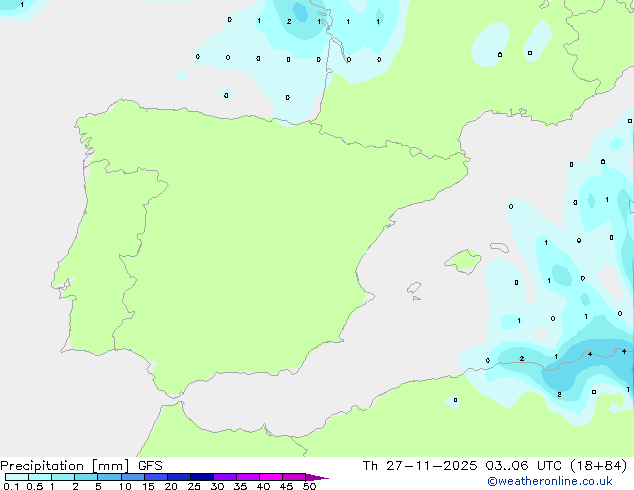Click the 0.5–1 mm legend color swatch
The height and width of the screenshot is (490, 634).
click(40, 477)
